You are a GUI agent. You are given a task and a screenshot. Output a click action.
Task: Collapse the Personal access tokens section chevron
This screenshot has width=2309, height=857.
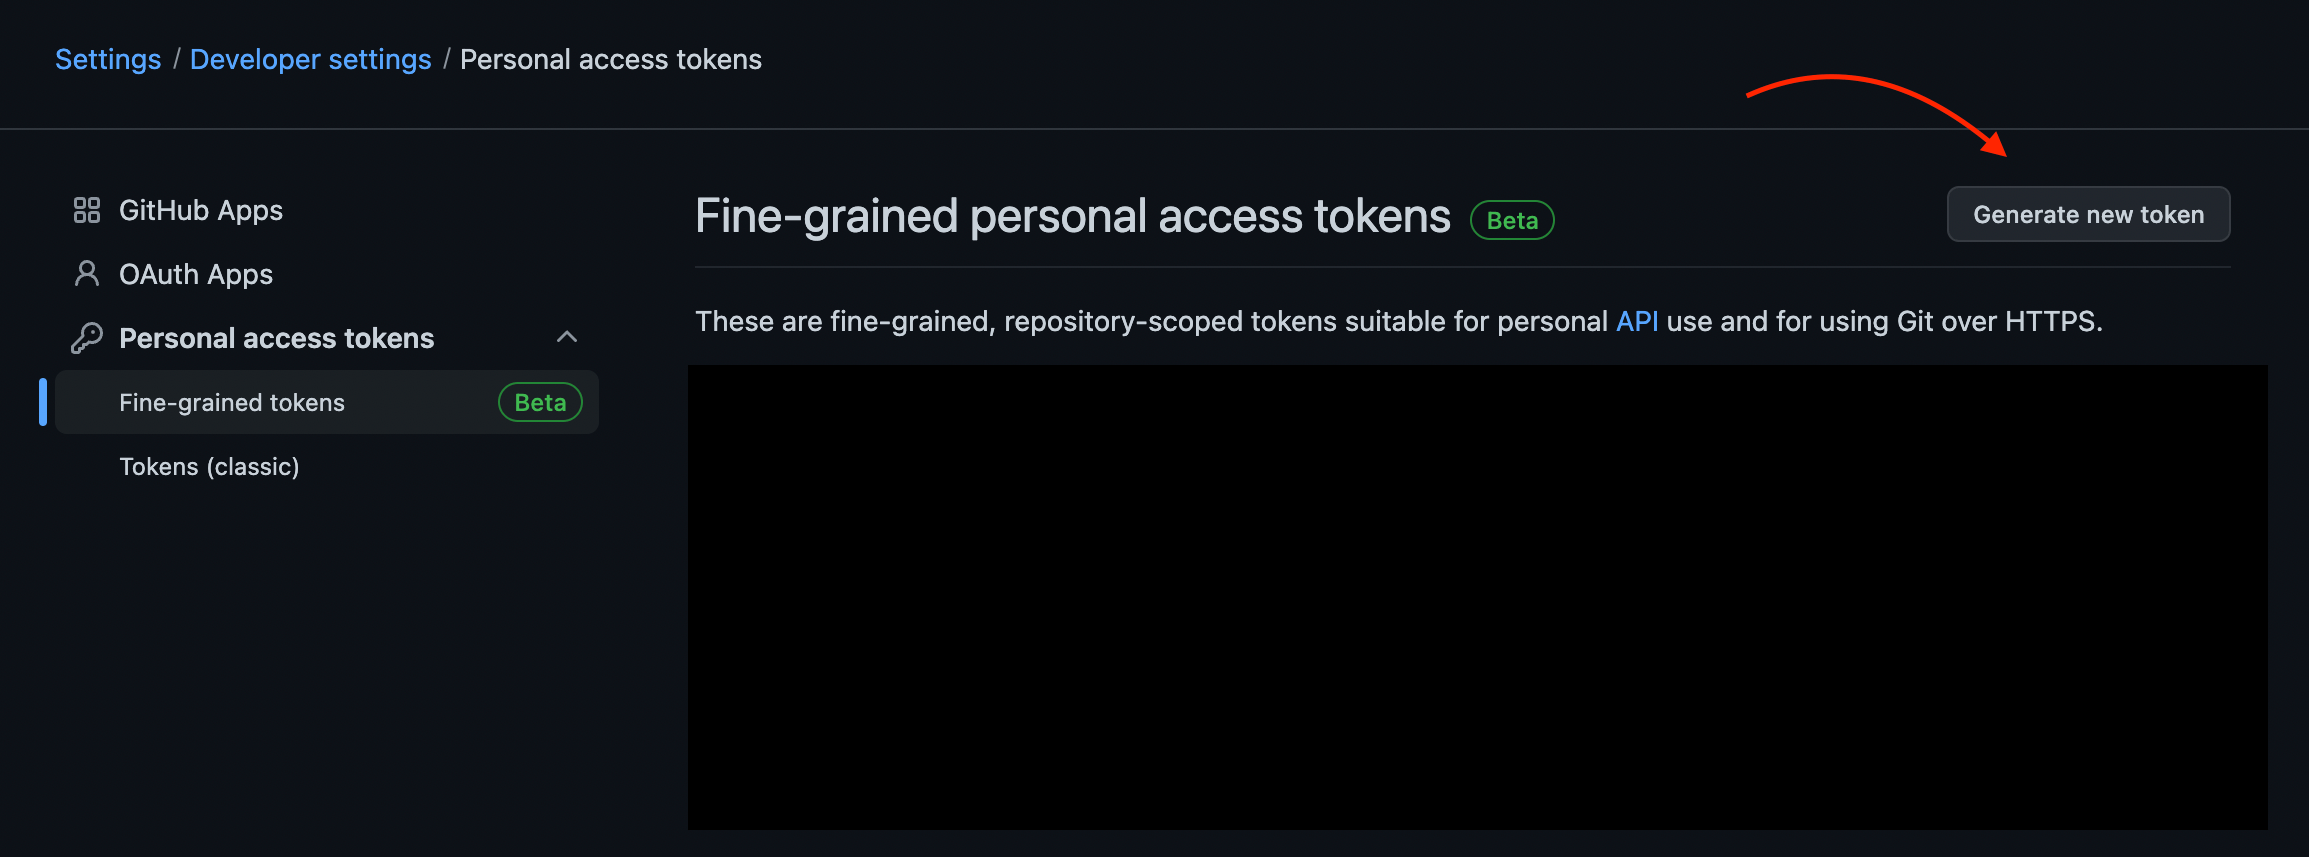point(567,337)
